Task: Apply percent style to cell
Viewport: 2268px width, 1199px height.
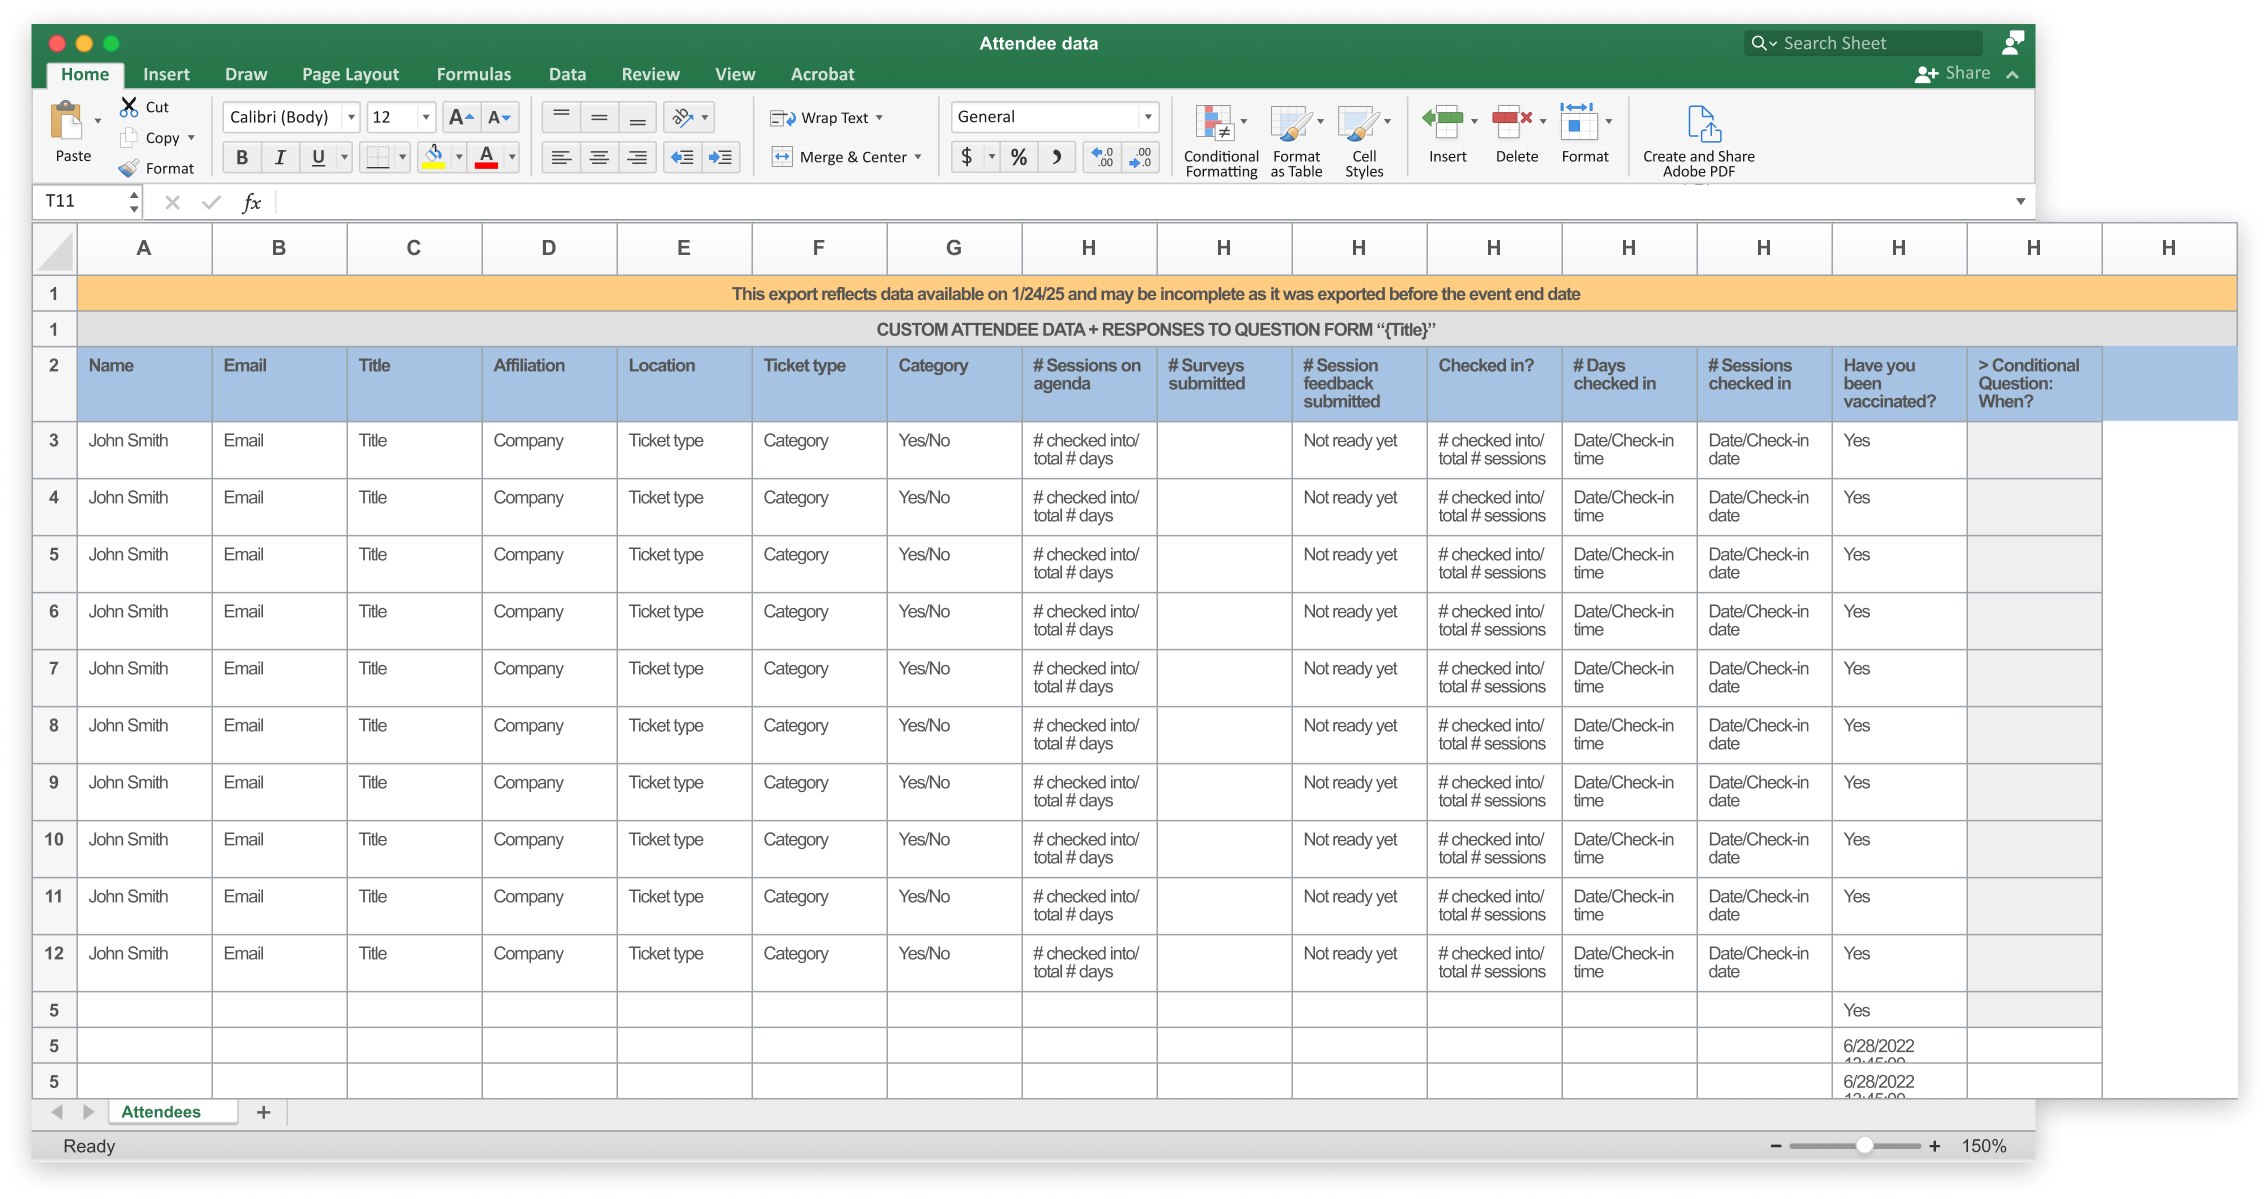Action: click(x=1018, y=158)
